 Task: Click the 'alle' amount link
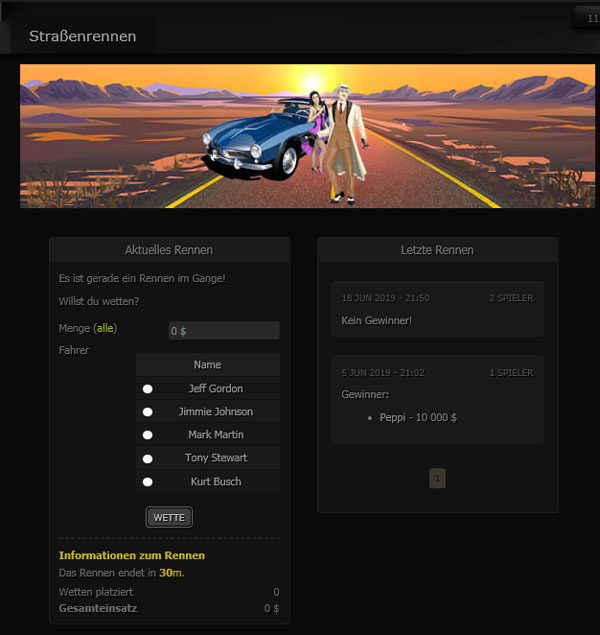pos(105,328)
